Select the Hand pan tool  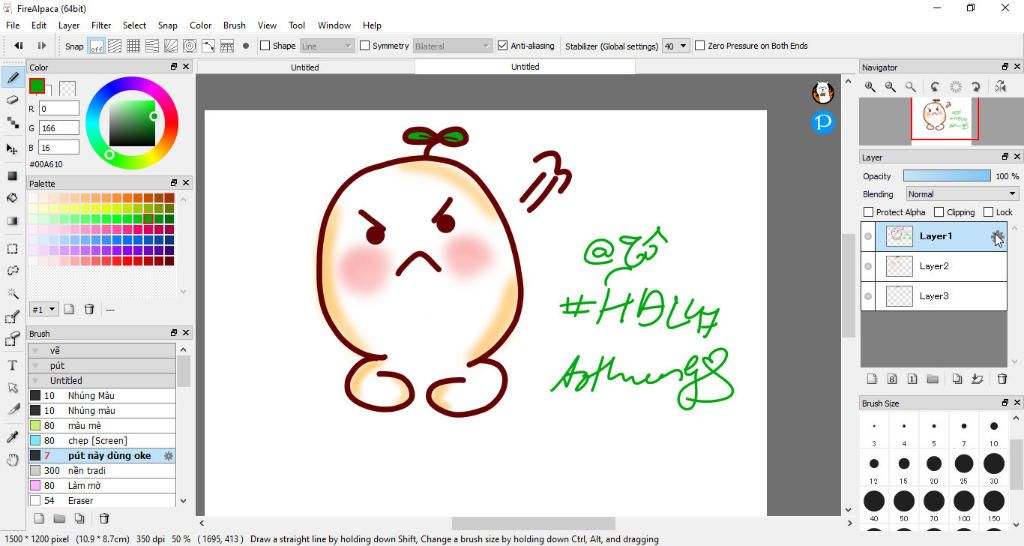[x=12, y=460]
